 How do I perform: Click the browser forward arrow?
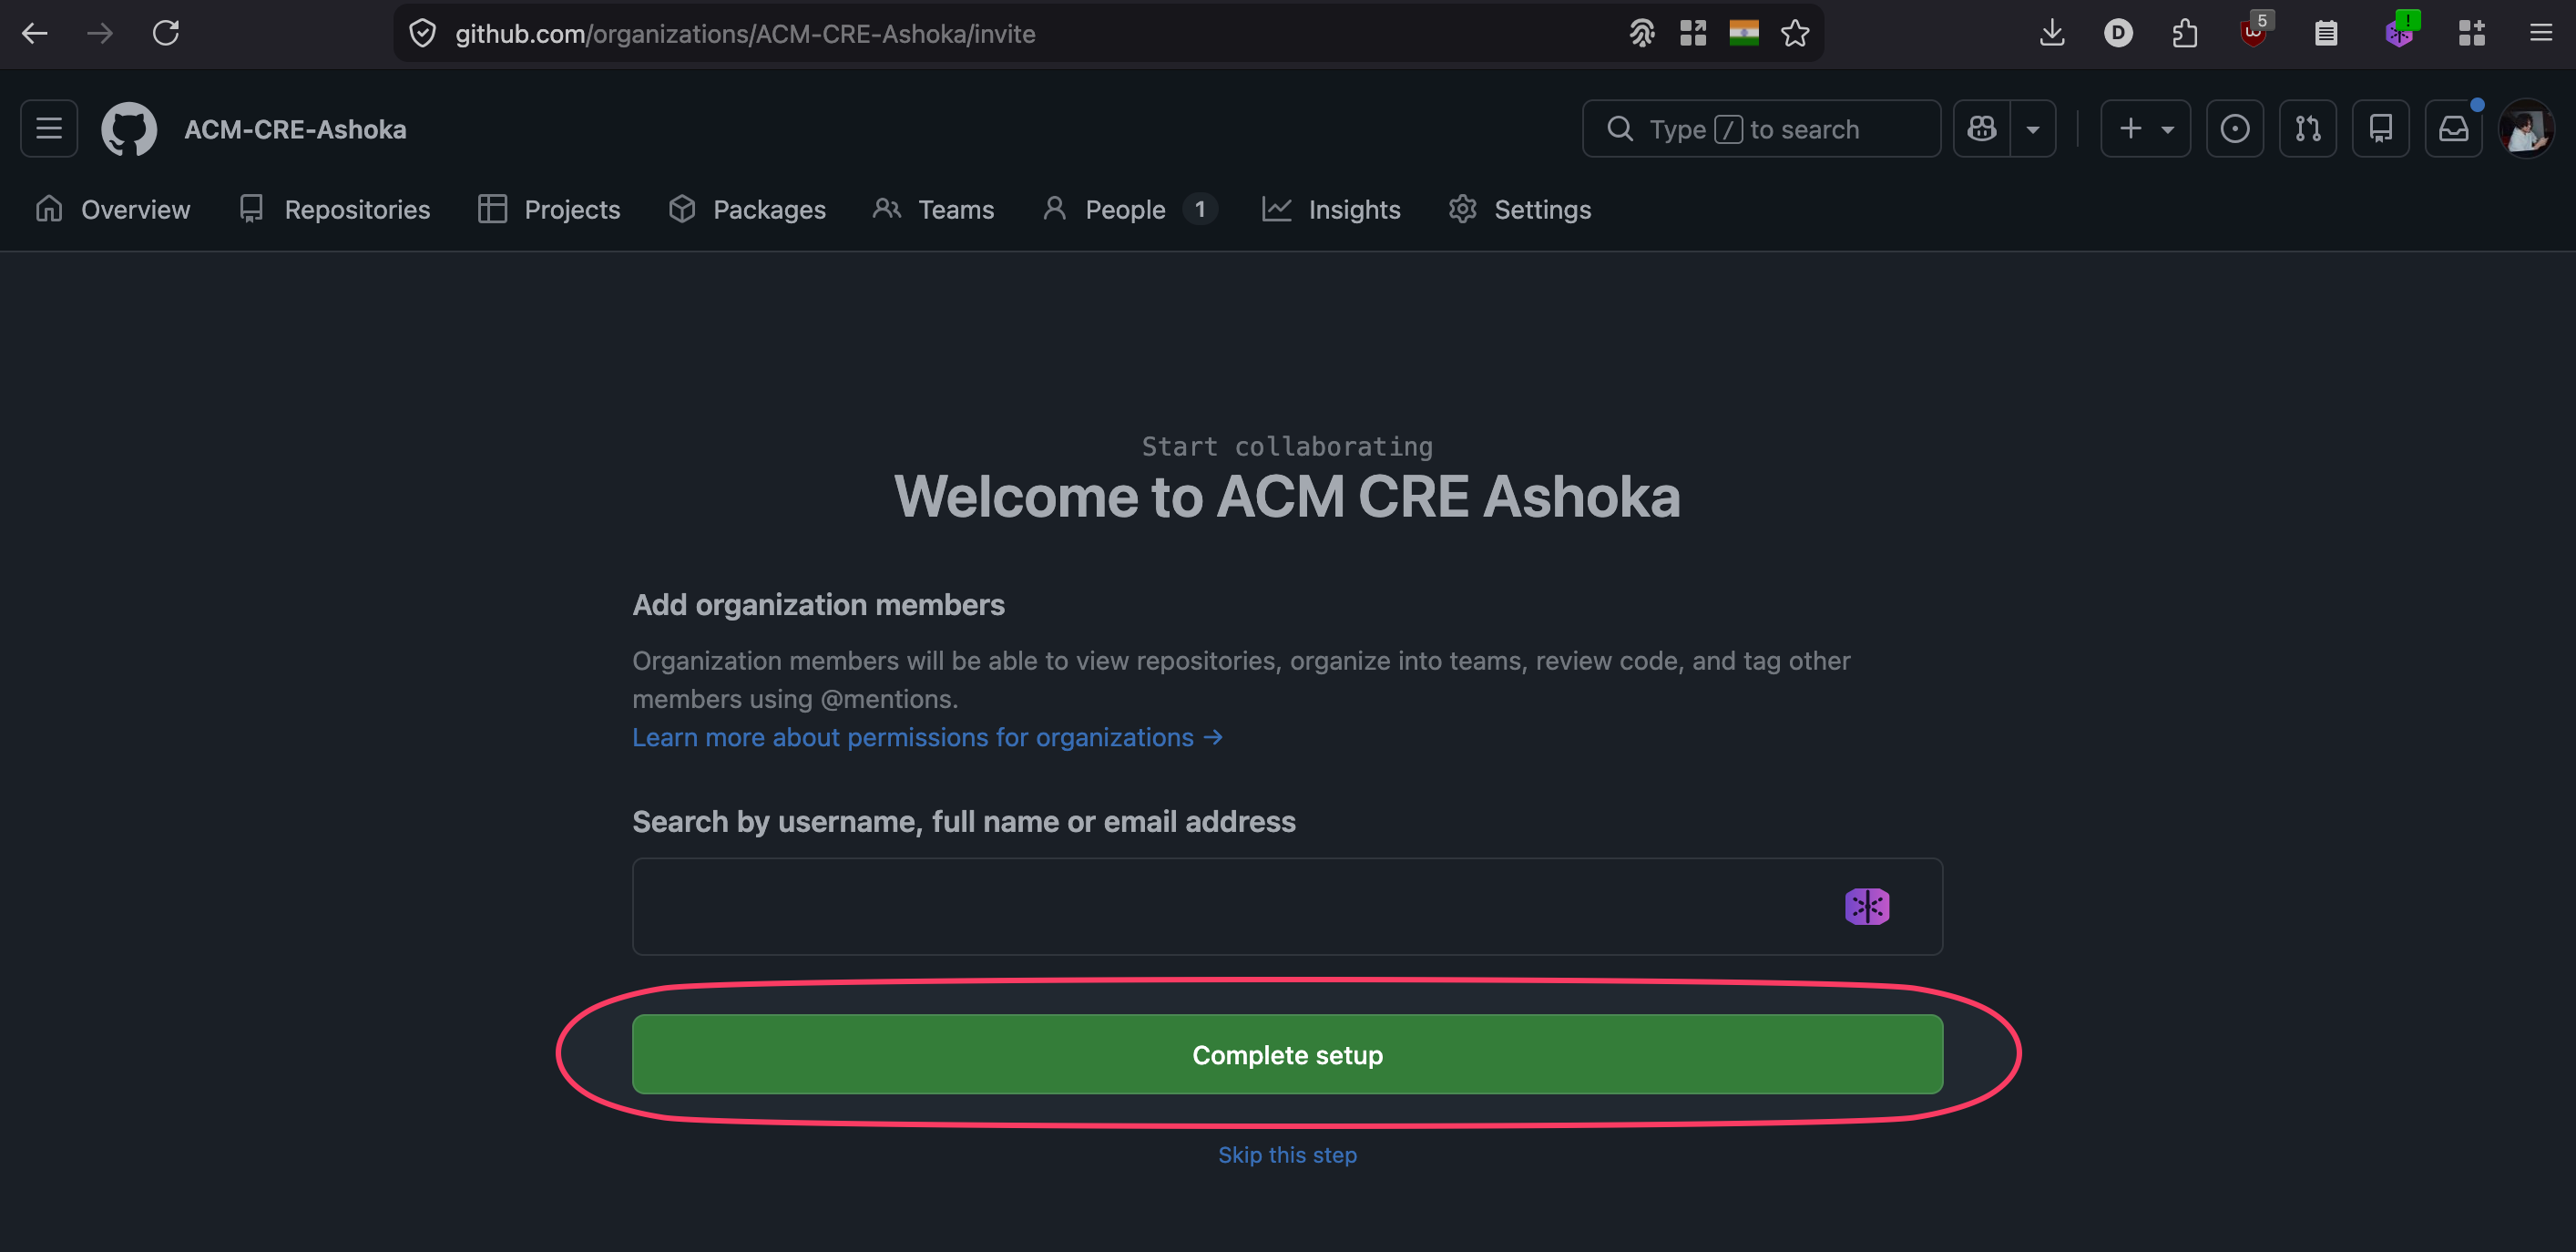[99, 33]
